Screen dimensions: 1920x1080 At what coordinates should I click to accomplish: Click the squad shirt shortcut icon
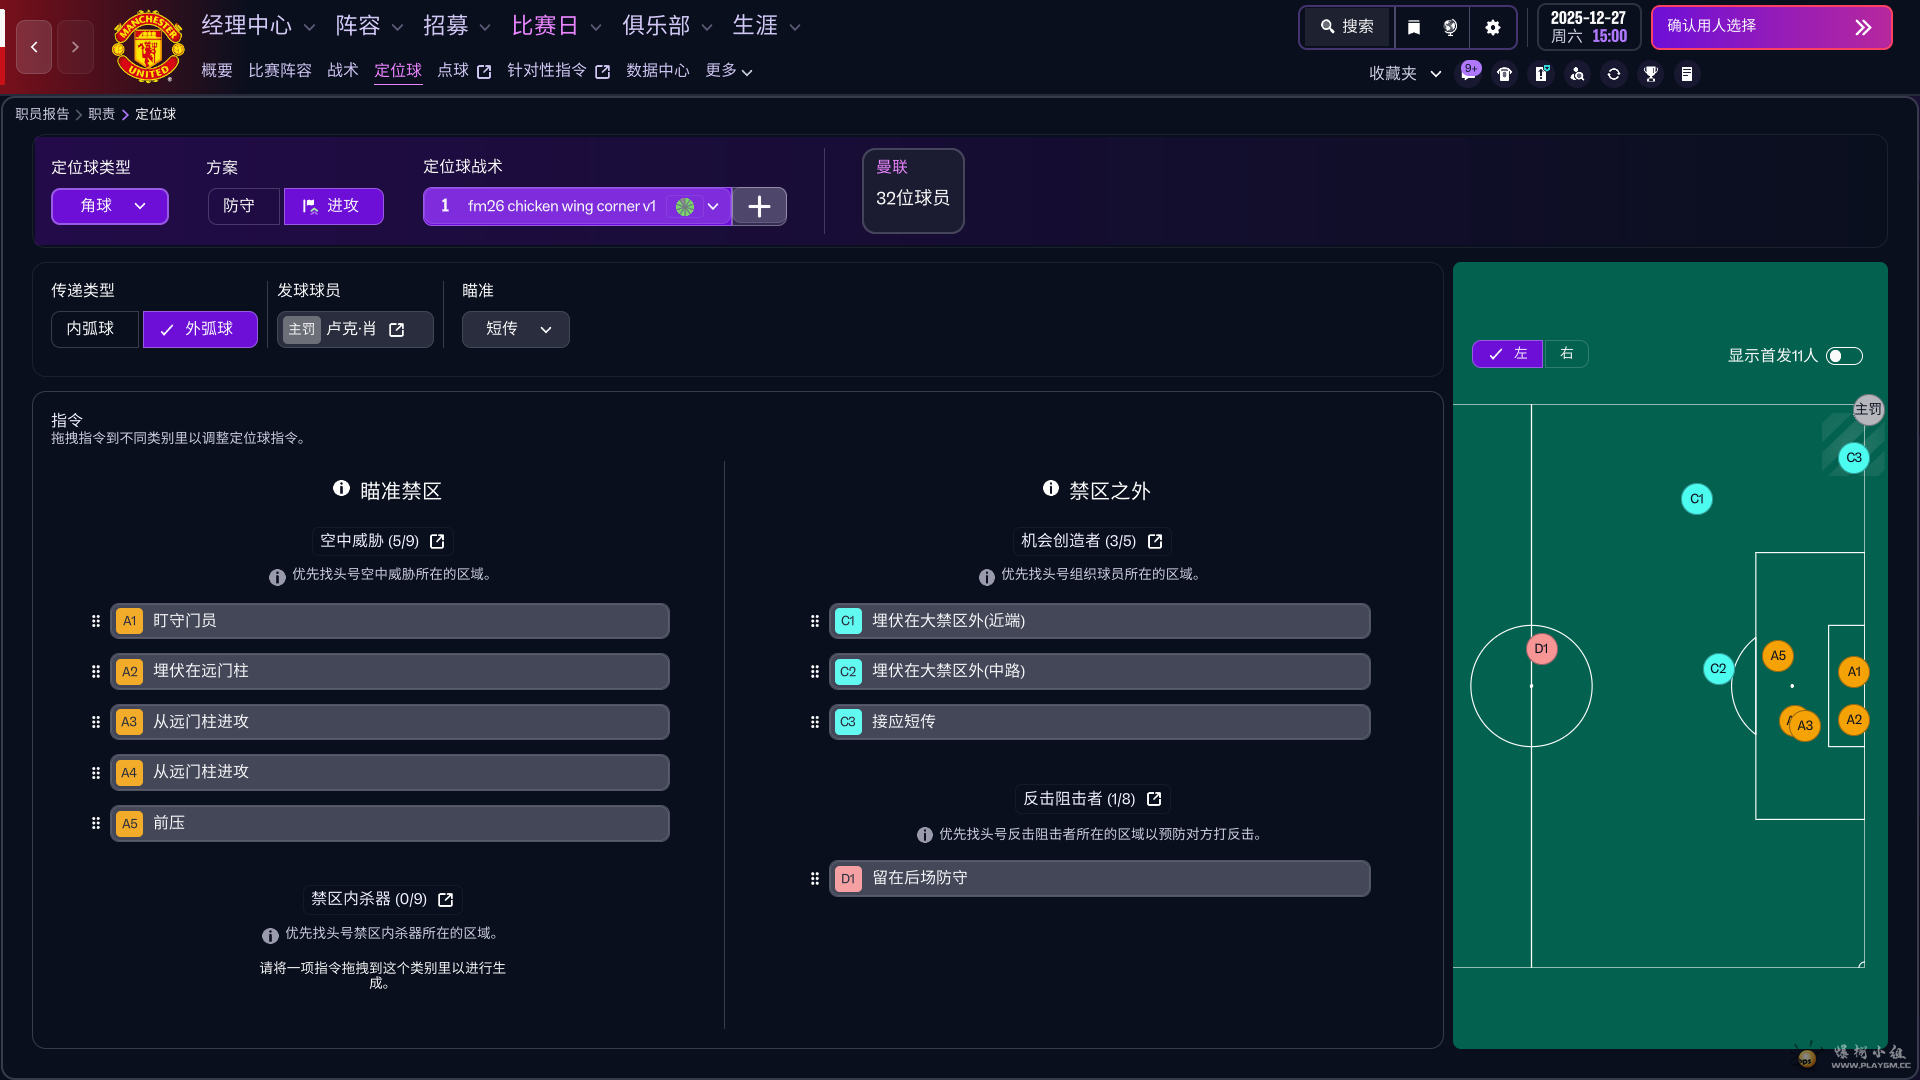pyautogui.click(x=1504, y=74)
